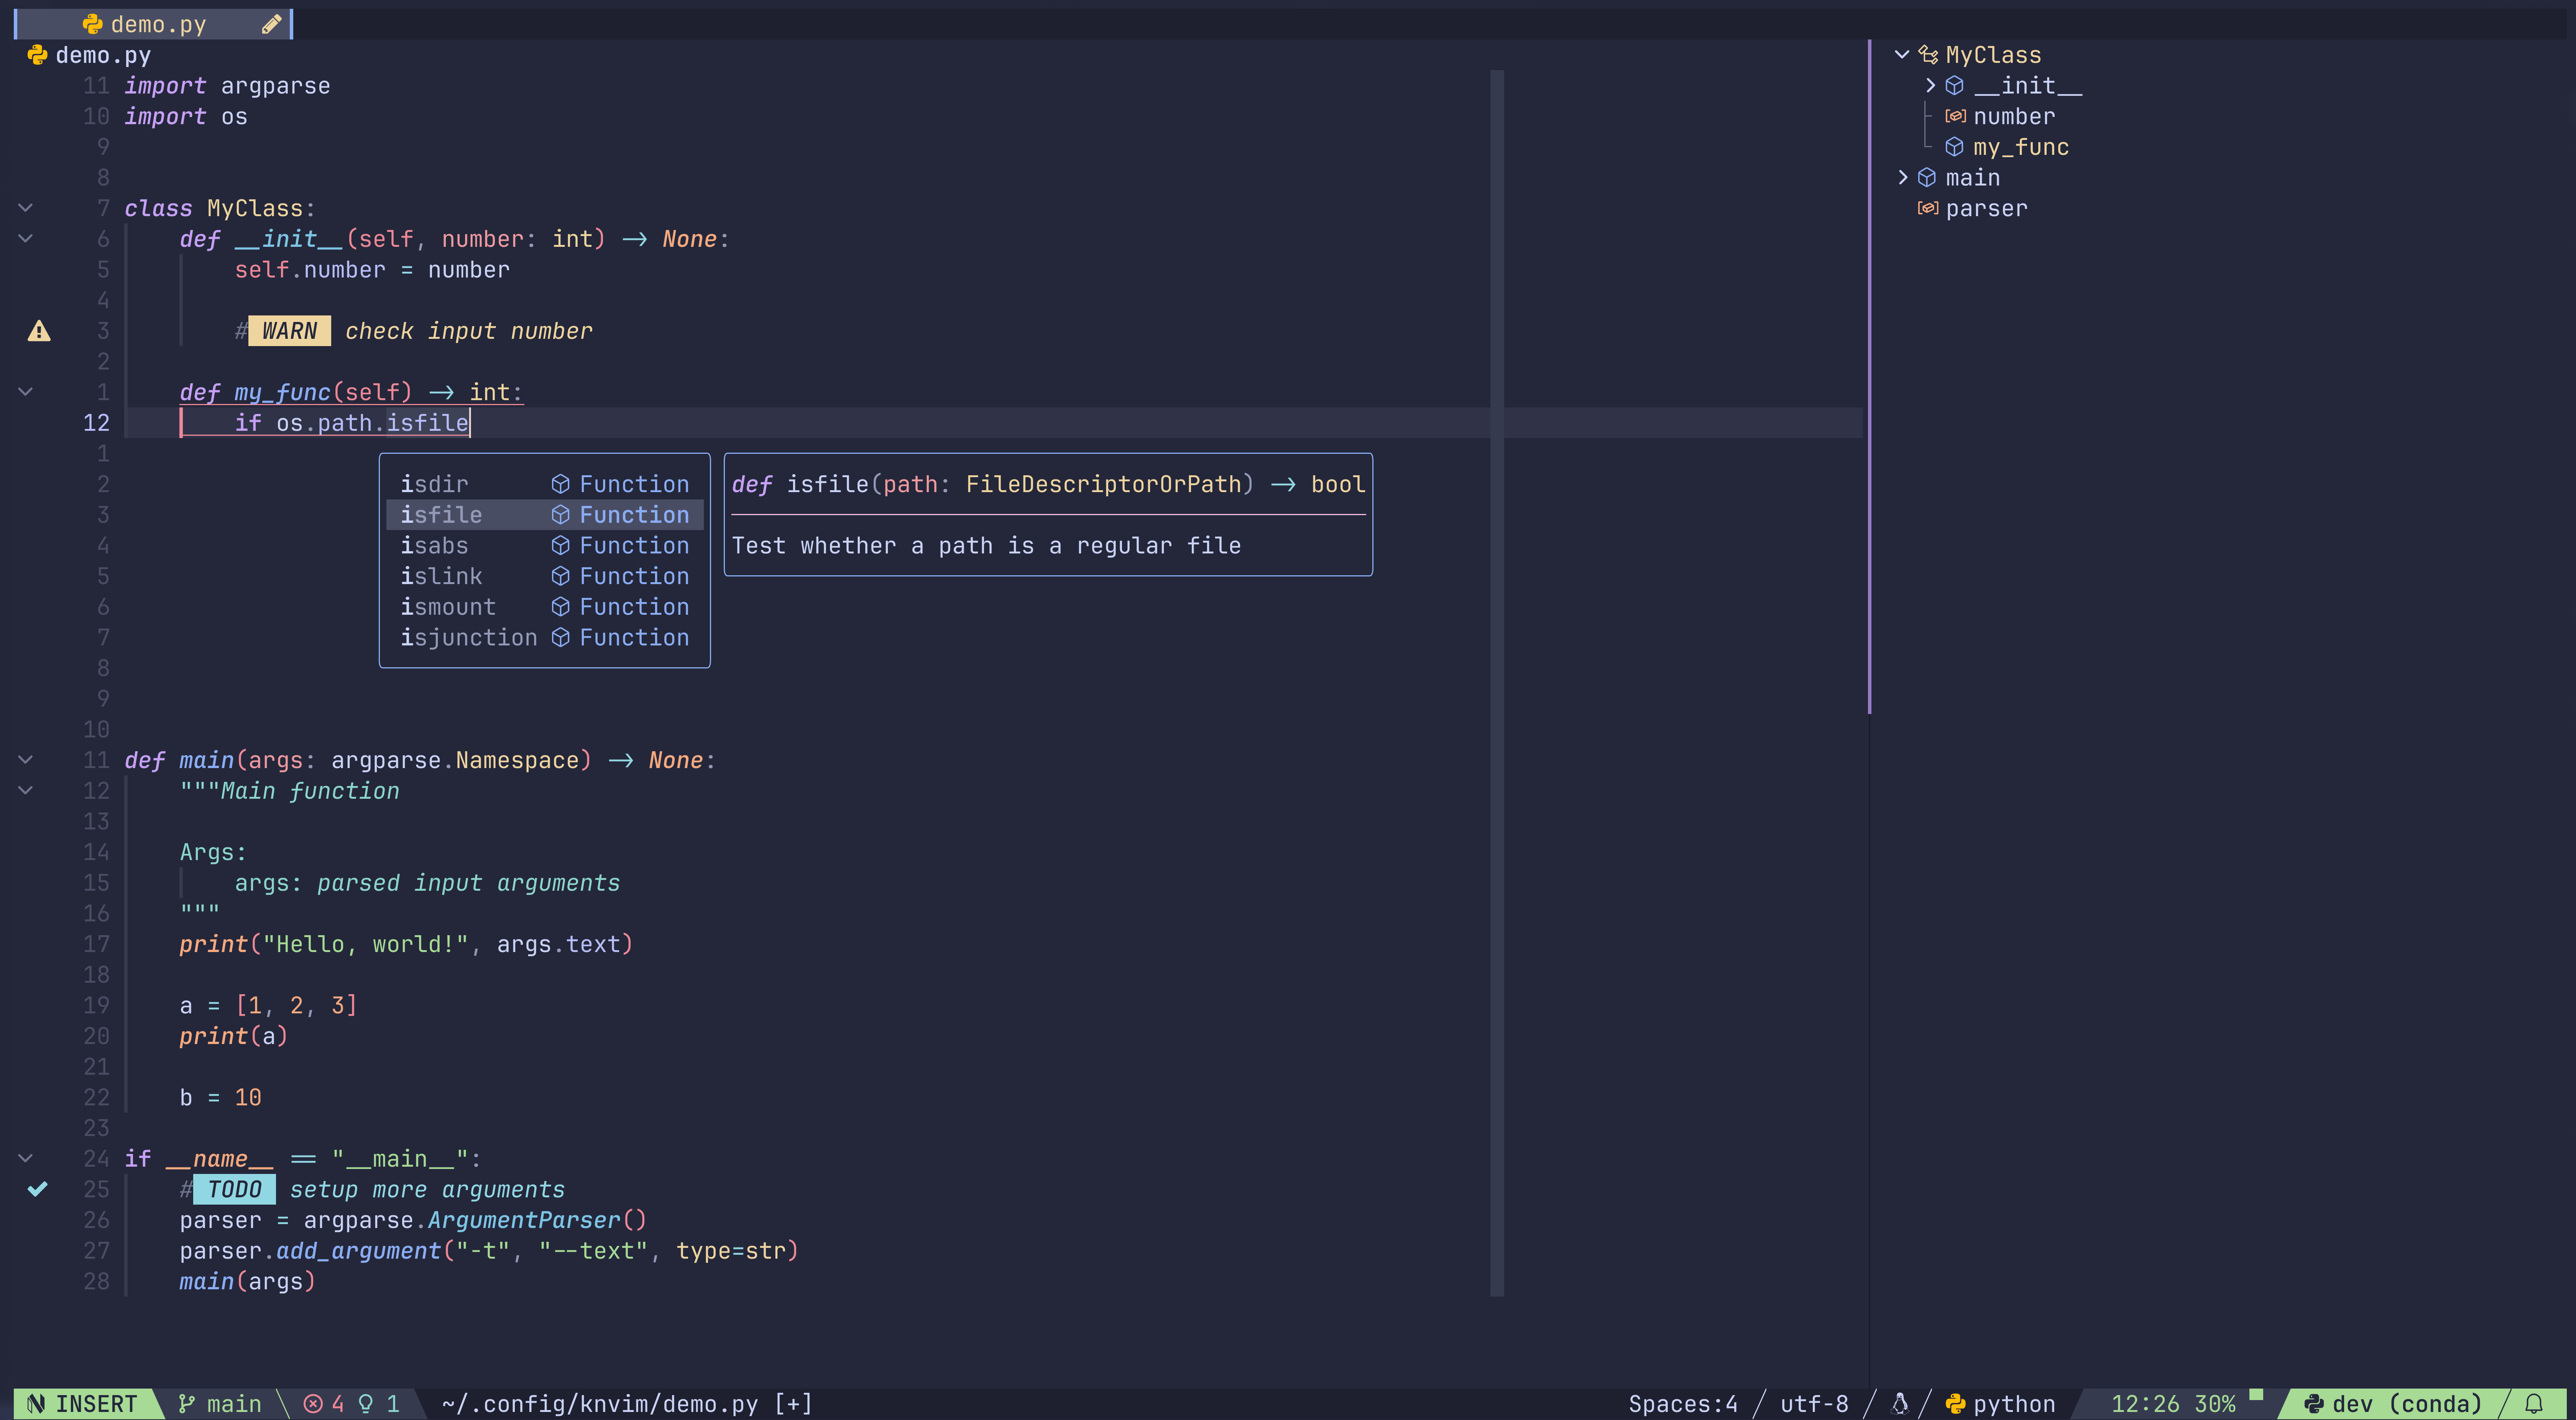
Task: Click the ~/.config/knvim/demo.py path in statusline
Action: click(600, 1404)
